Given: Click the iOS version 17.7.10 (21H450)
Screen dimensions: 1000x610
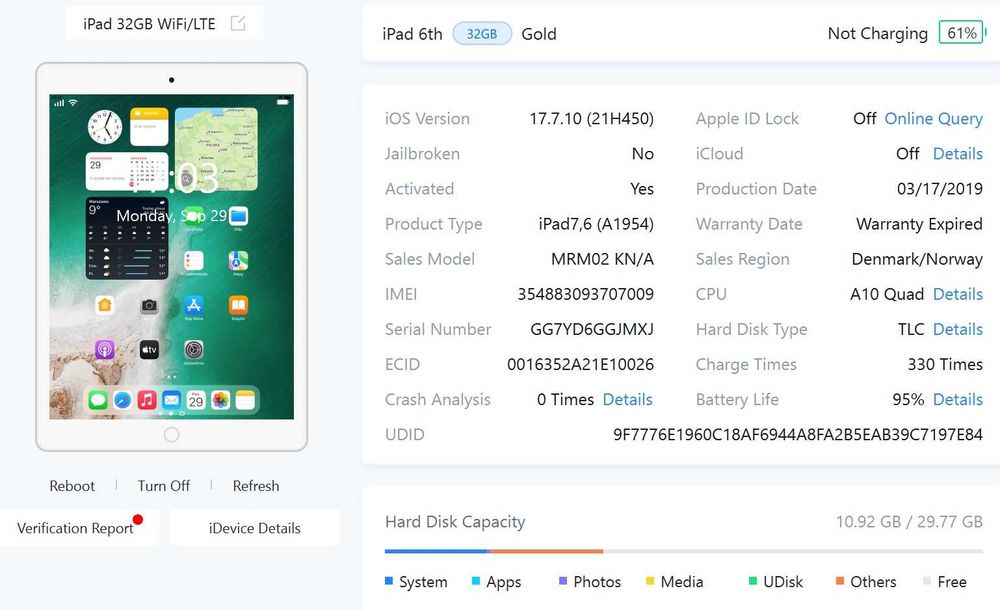Looking at the screenshot, I should point(592,119).
